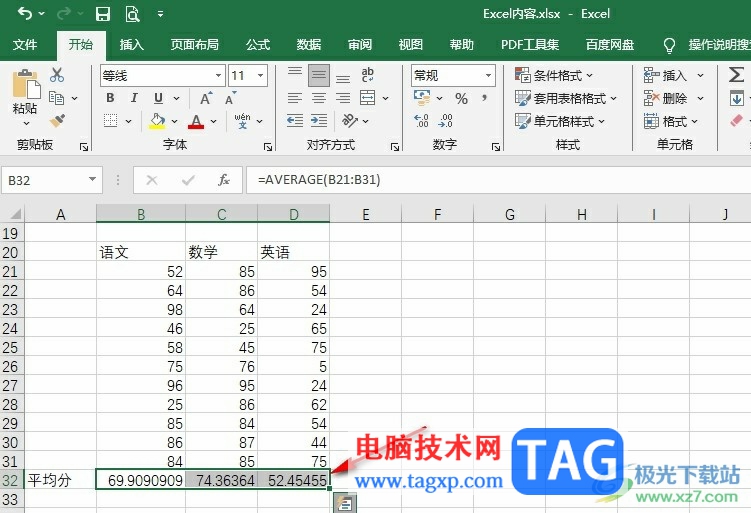Open the 套用表格格式 dropdown
Viewport: 751px width, 513px height.
tap(566, 98)
